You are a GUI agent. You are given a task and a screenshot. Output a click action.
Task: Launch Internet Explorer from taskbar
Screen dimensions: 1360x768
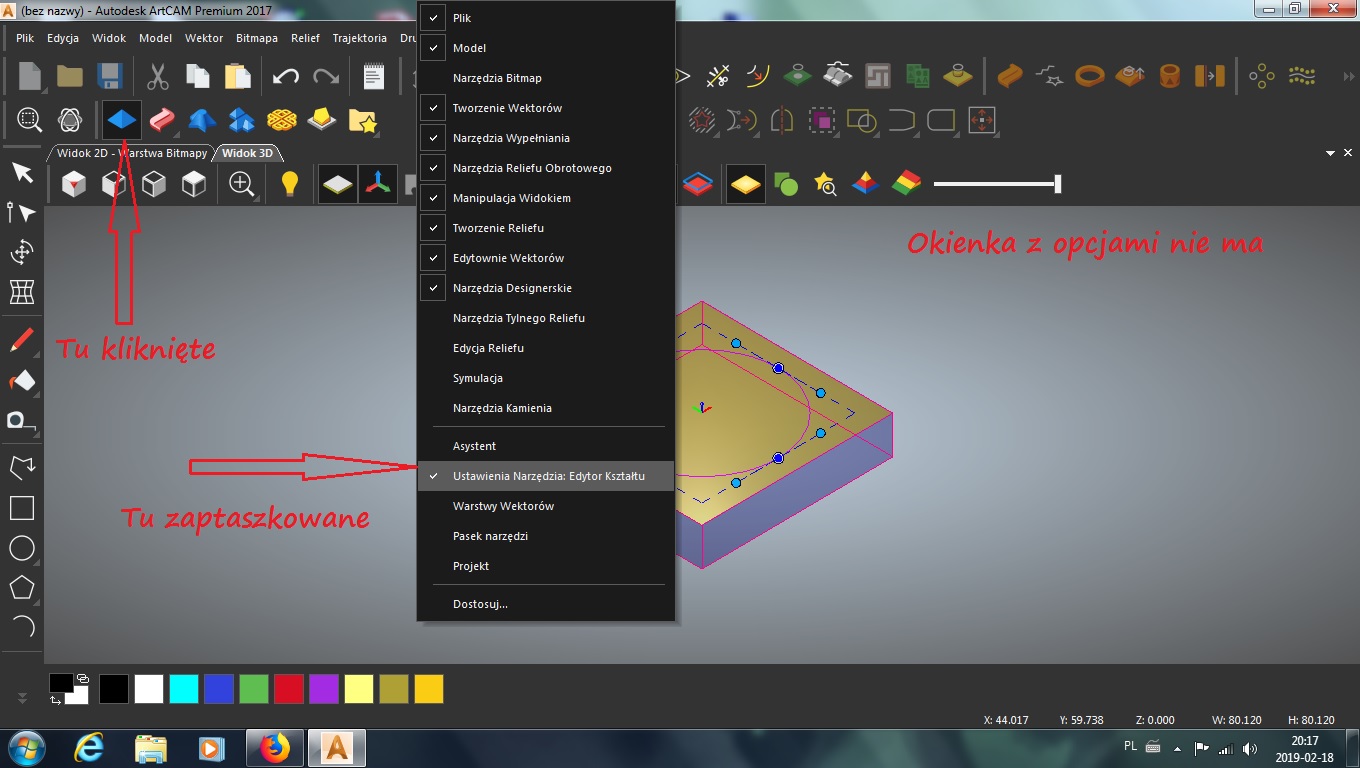(x=90, y=748)
